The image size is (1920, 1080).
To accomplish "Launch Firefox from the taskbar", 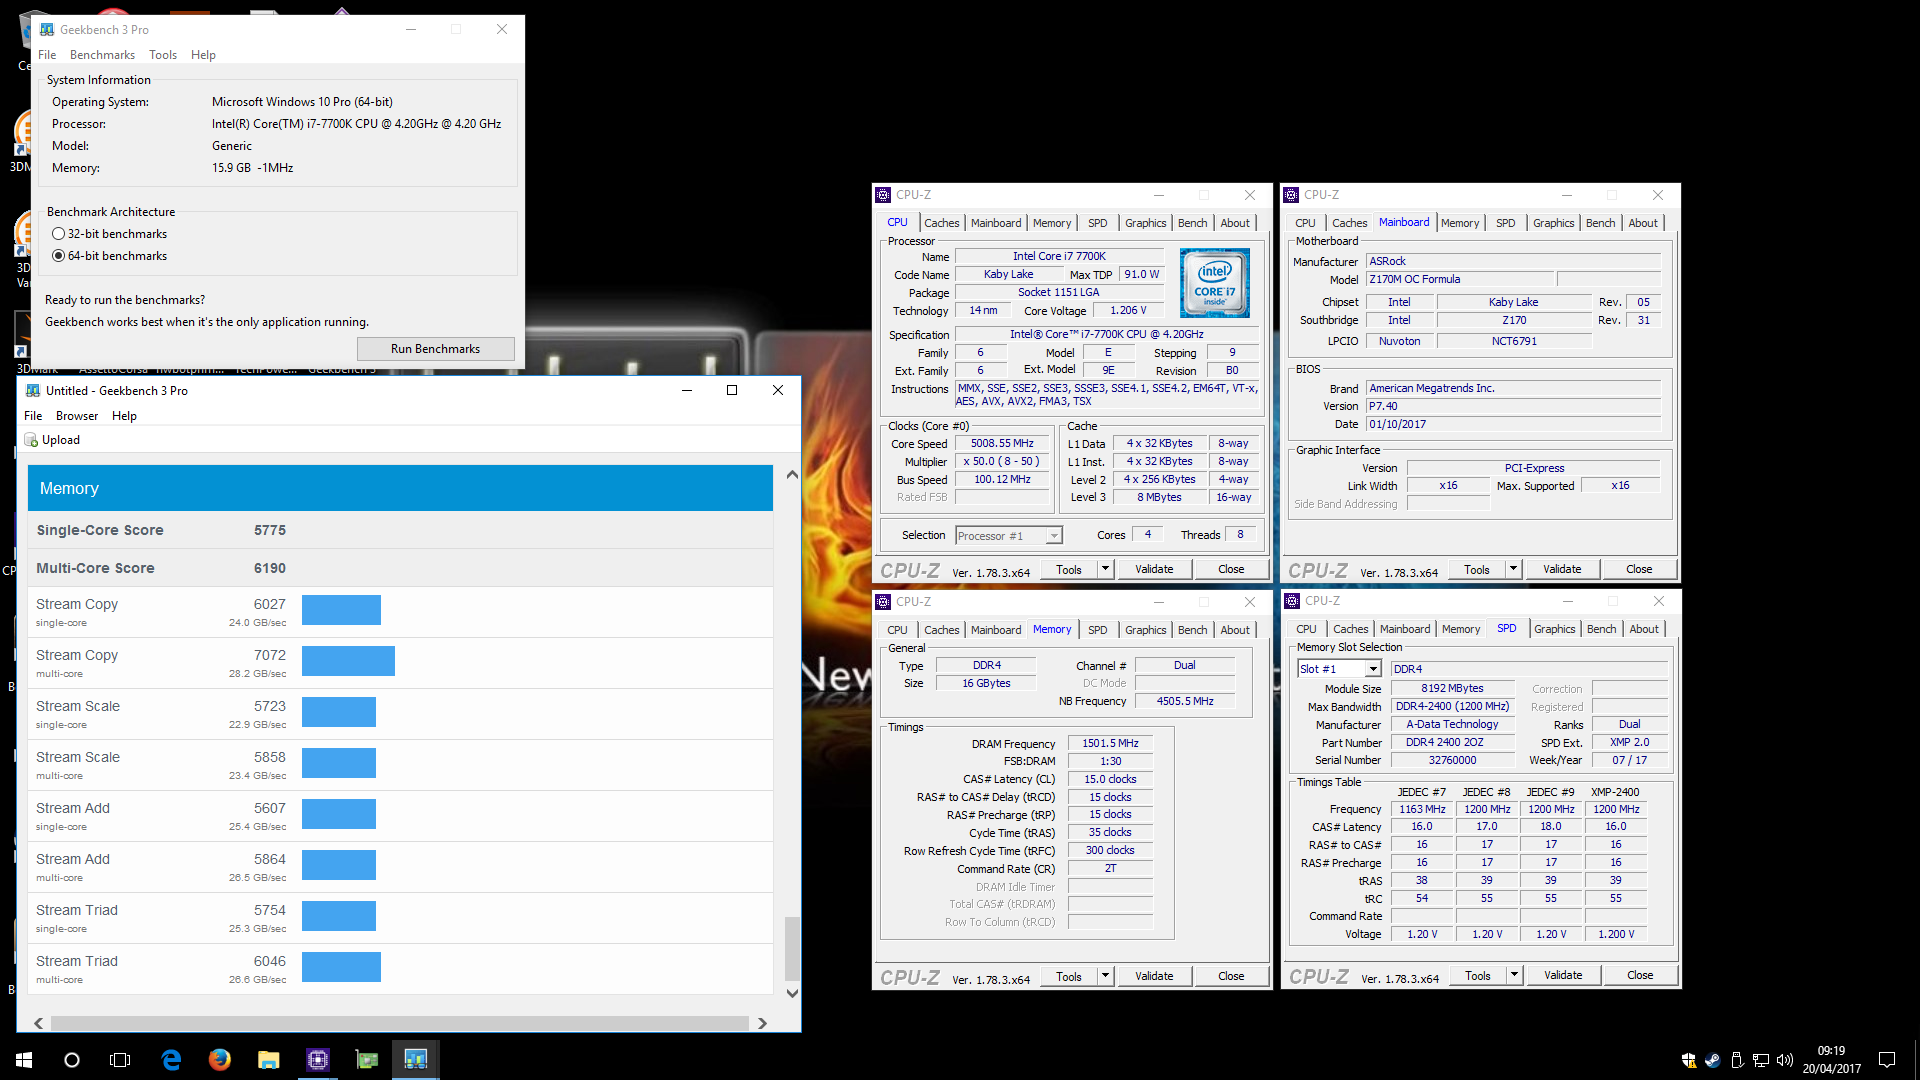I will pos(219,1059).
